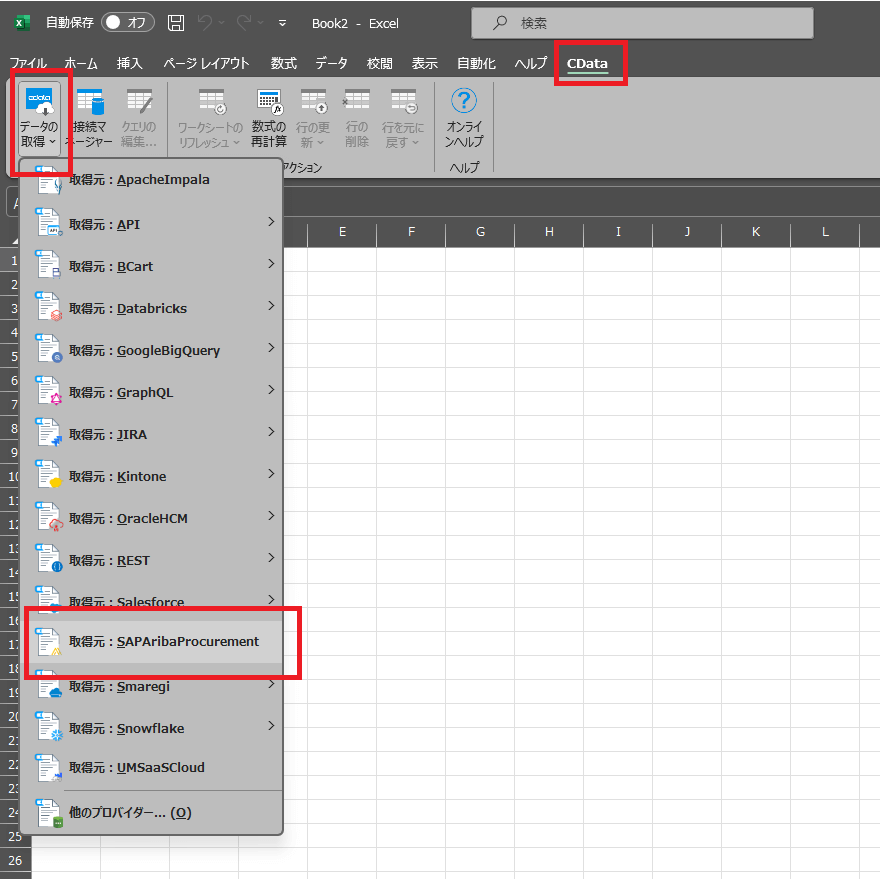Click the Excel app icon in title bar
Viewport: 880px width, 879px height.
coord(21,23)
